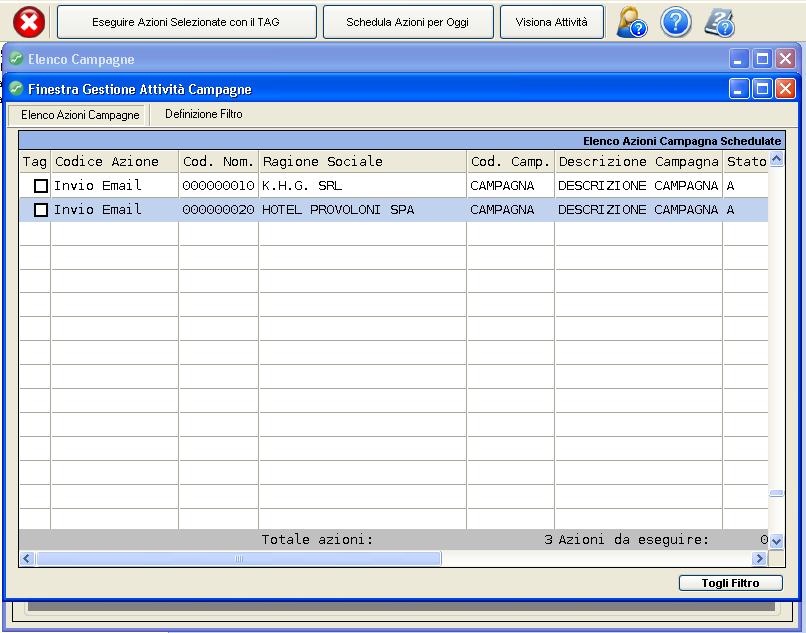Tick the Tag checkbox for K.H.G. SRL row
This screenshot has height=633, width=806.
pyautogui.click(x=41, y=186)
